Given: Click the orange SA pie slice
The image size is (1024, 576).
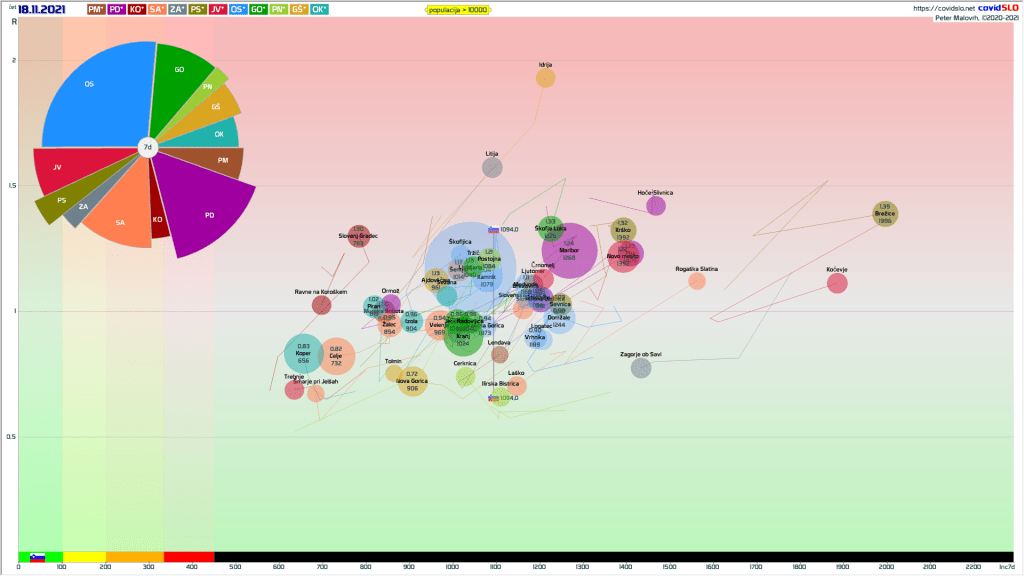Looking at the screenshot, I should pyautogui.click(x=120, y=220).
